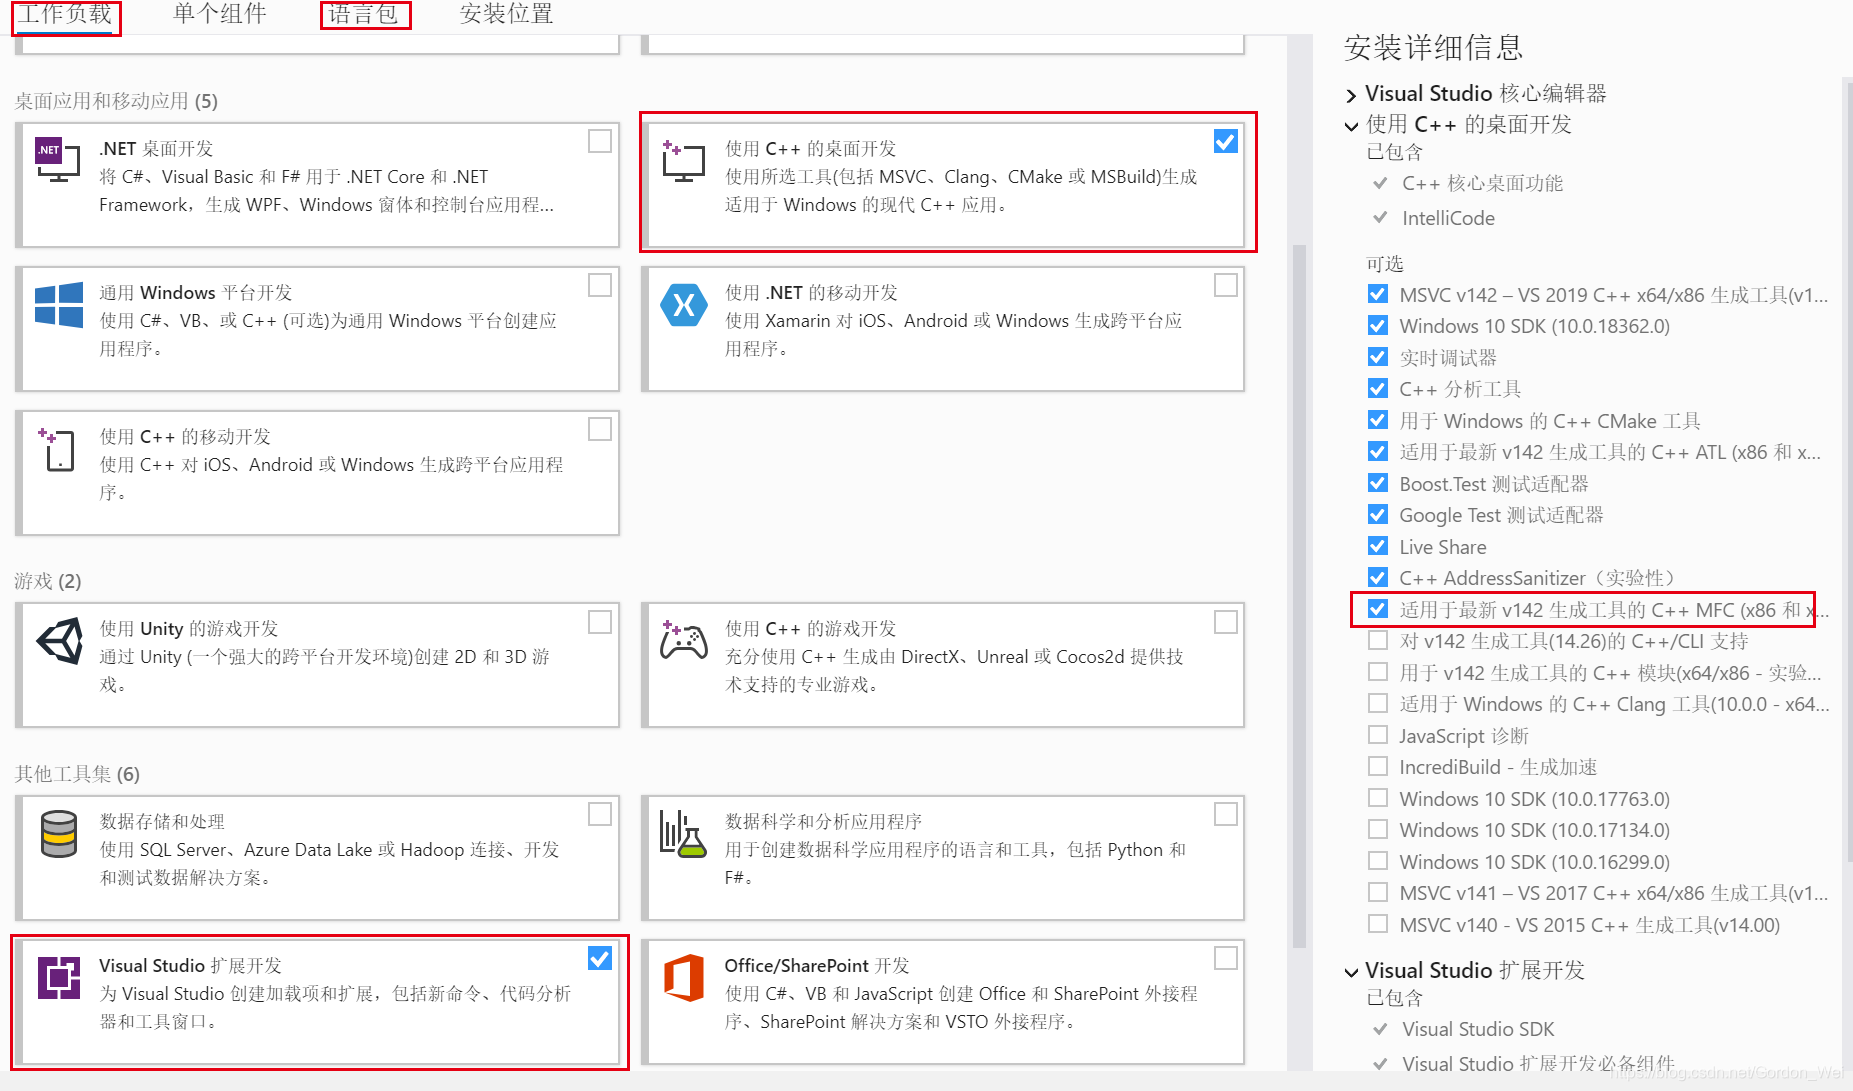Uncheck the C++ ATL v142 option

coord(1378,452)
